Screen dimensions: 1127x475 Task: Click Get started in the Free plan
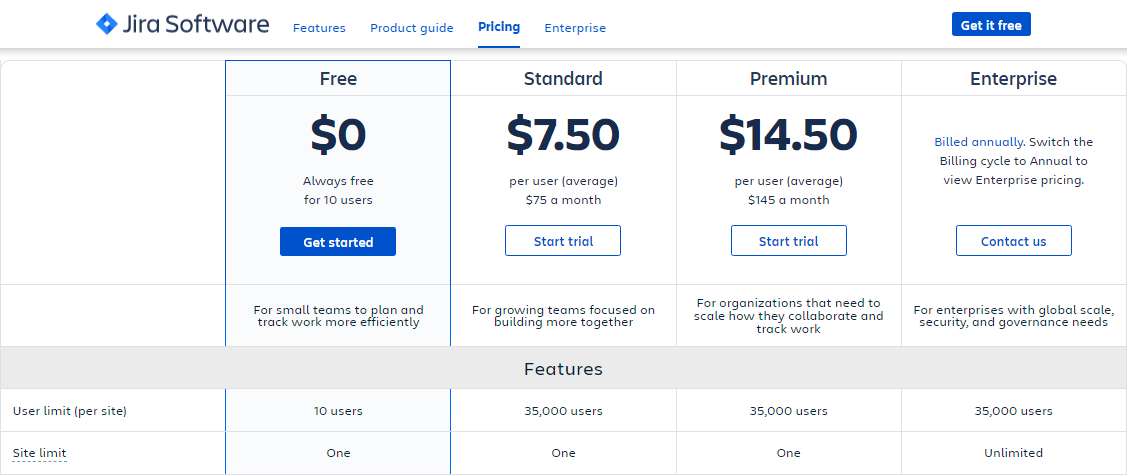tap(338, 242)
